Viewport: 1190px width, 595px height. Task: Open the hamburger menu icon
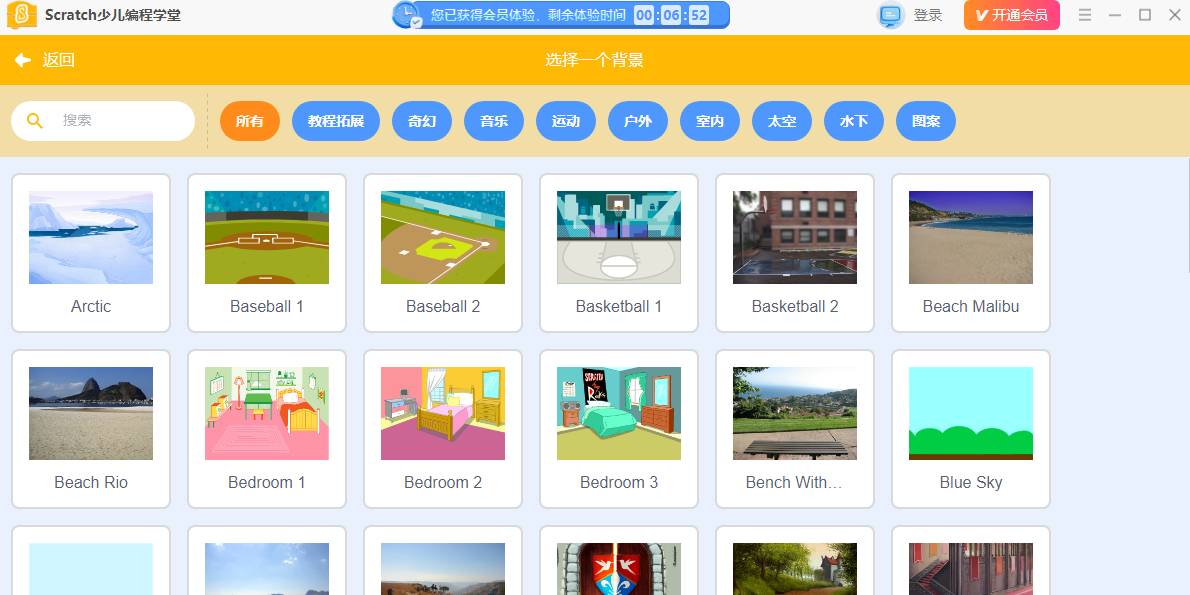[x=1085, y=15]
